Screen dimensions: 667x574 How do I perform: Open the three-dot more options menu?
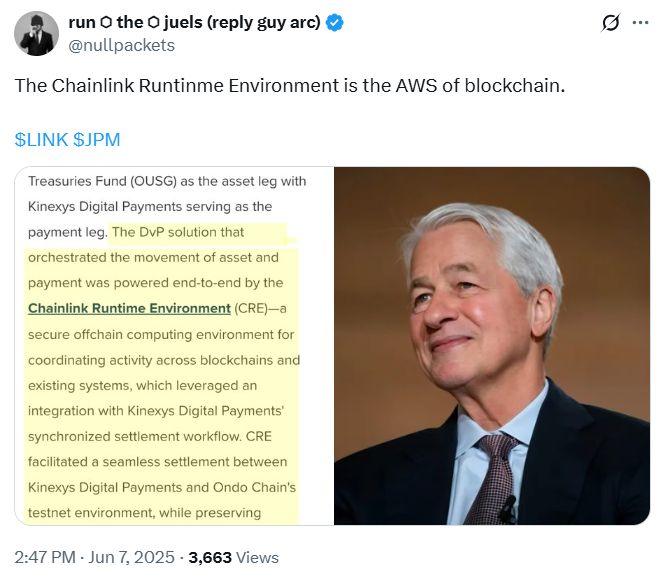click(x=639, y=23)
